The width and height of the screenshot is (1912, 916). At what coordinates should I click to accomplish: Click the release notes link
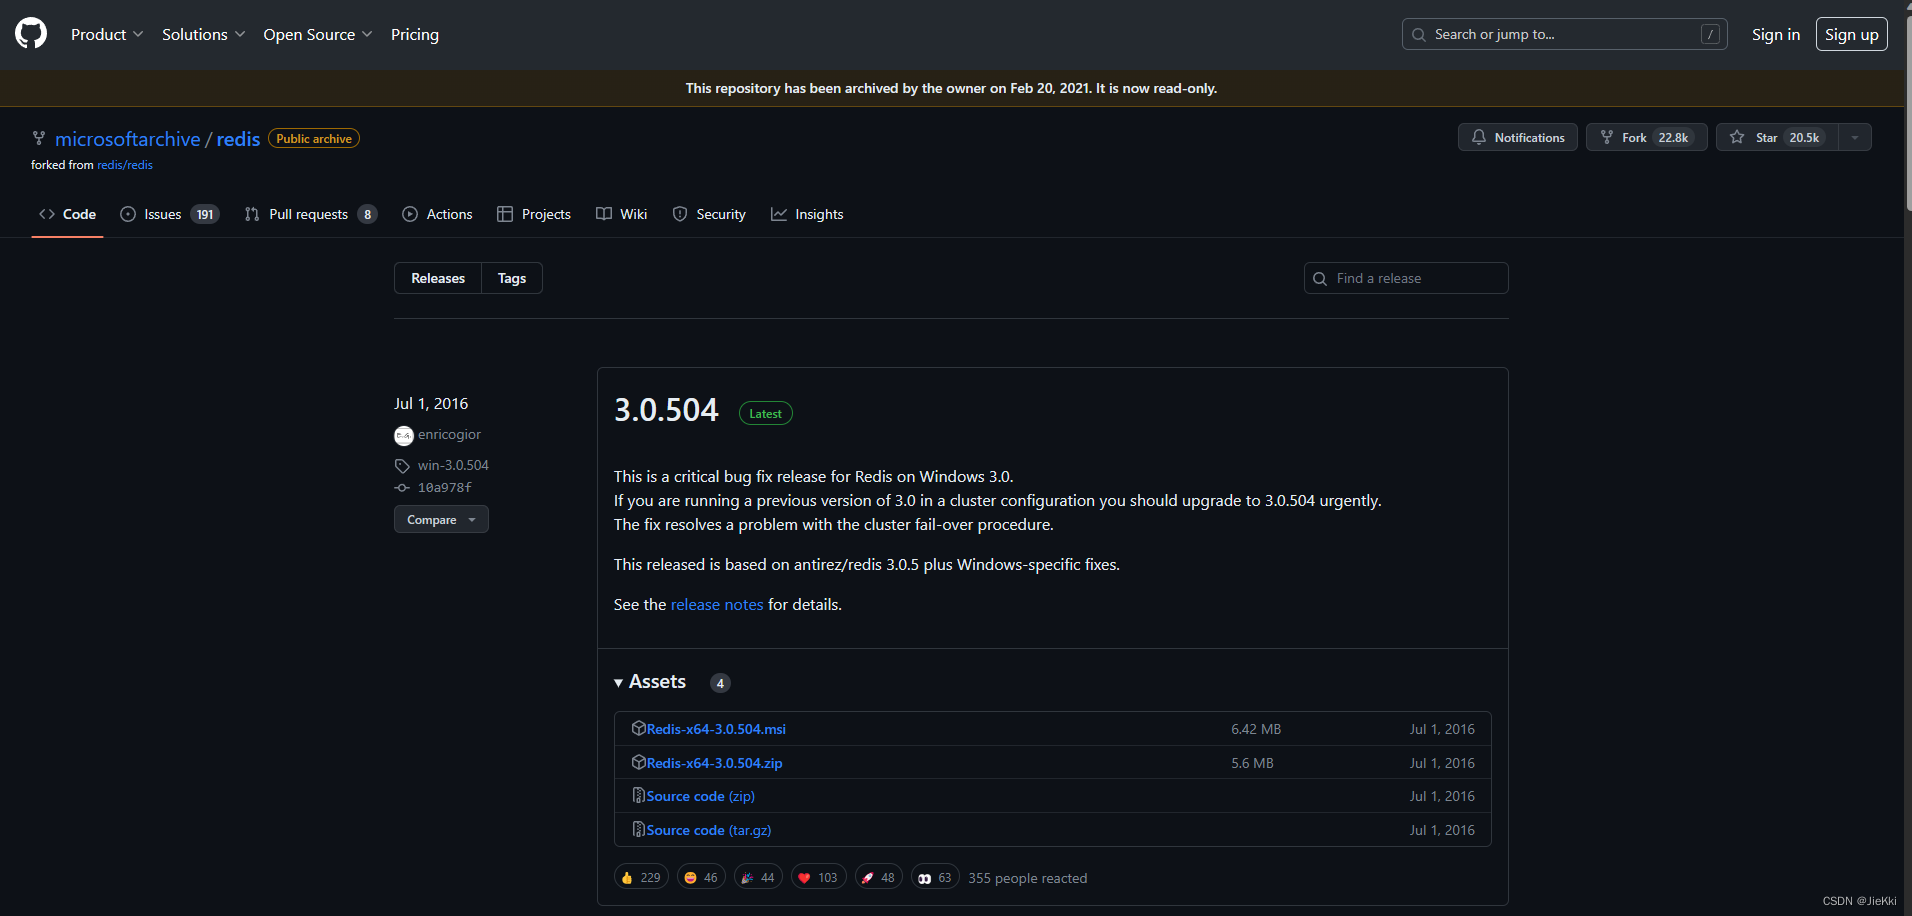tap(717, 604)
